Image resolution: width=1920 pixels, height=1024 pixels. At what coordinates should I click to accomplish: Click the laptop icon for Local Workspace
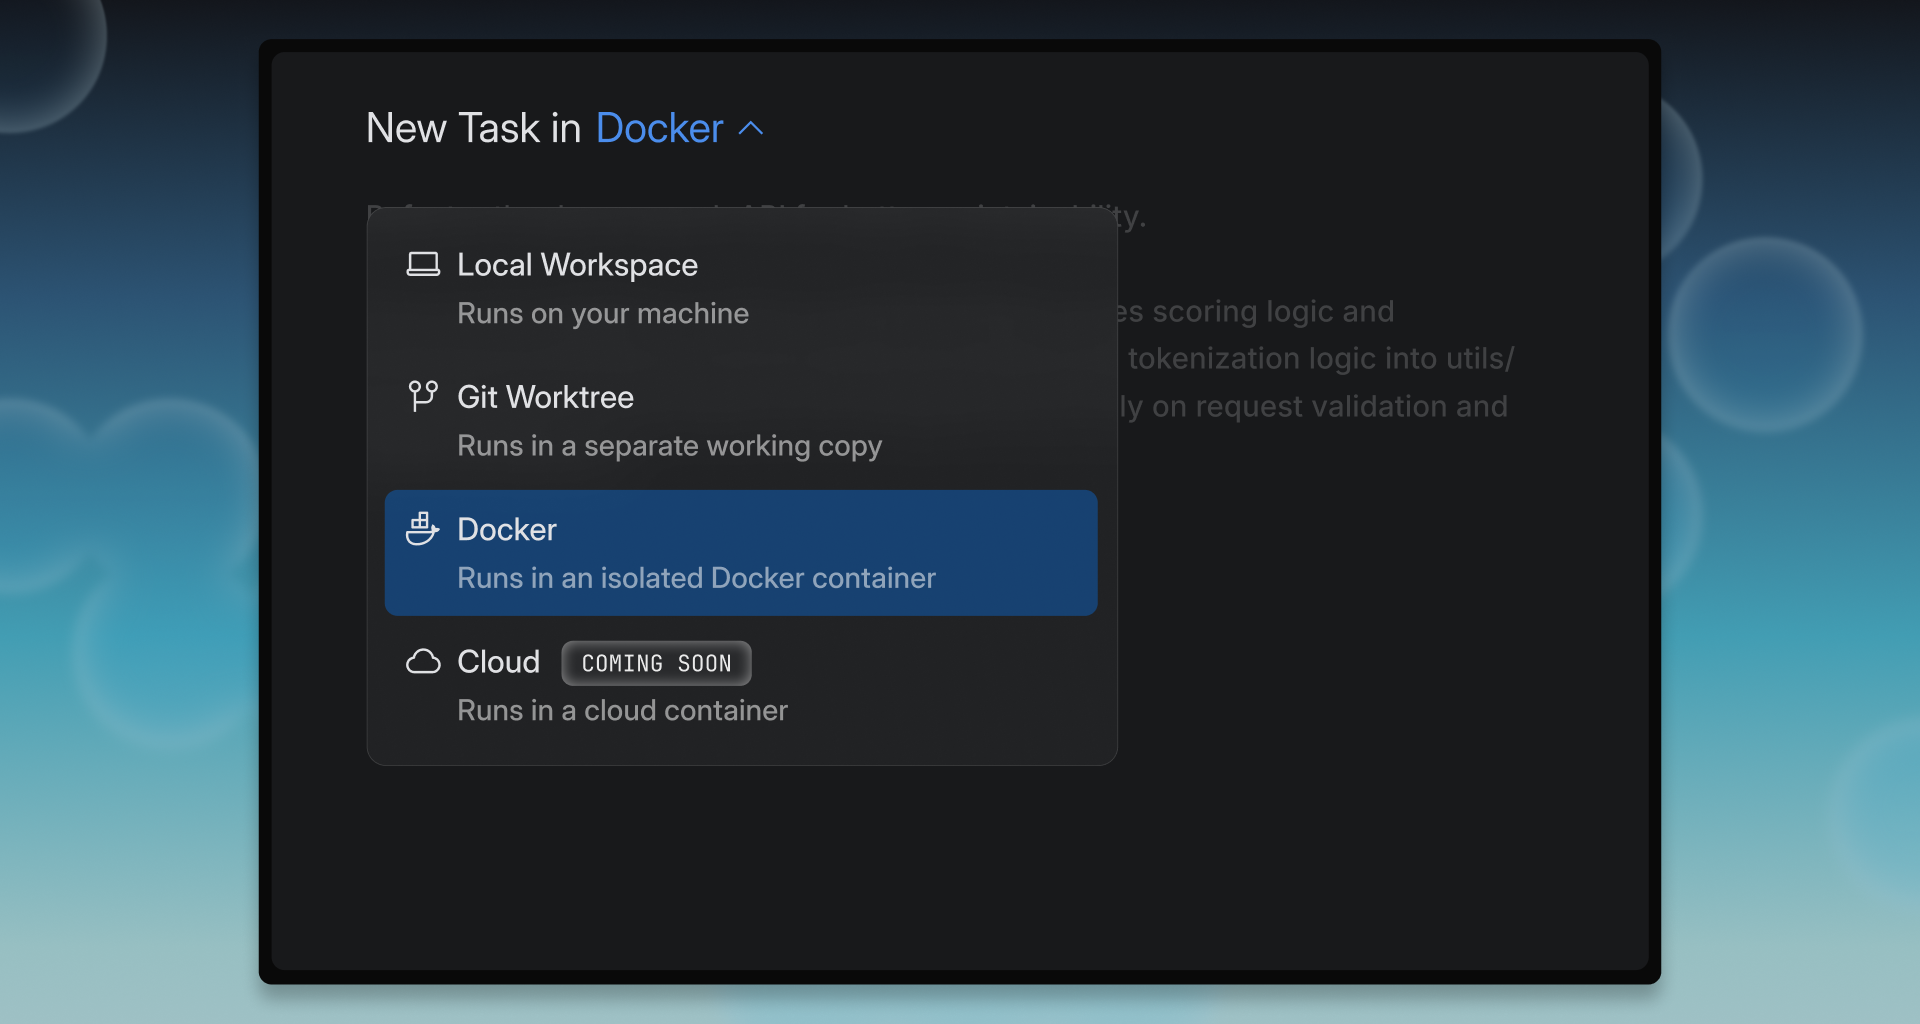pos(423,264)
